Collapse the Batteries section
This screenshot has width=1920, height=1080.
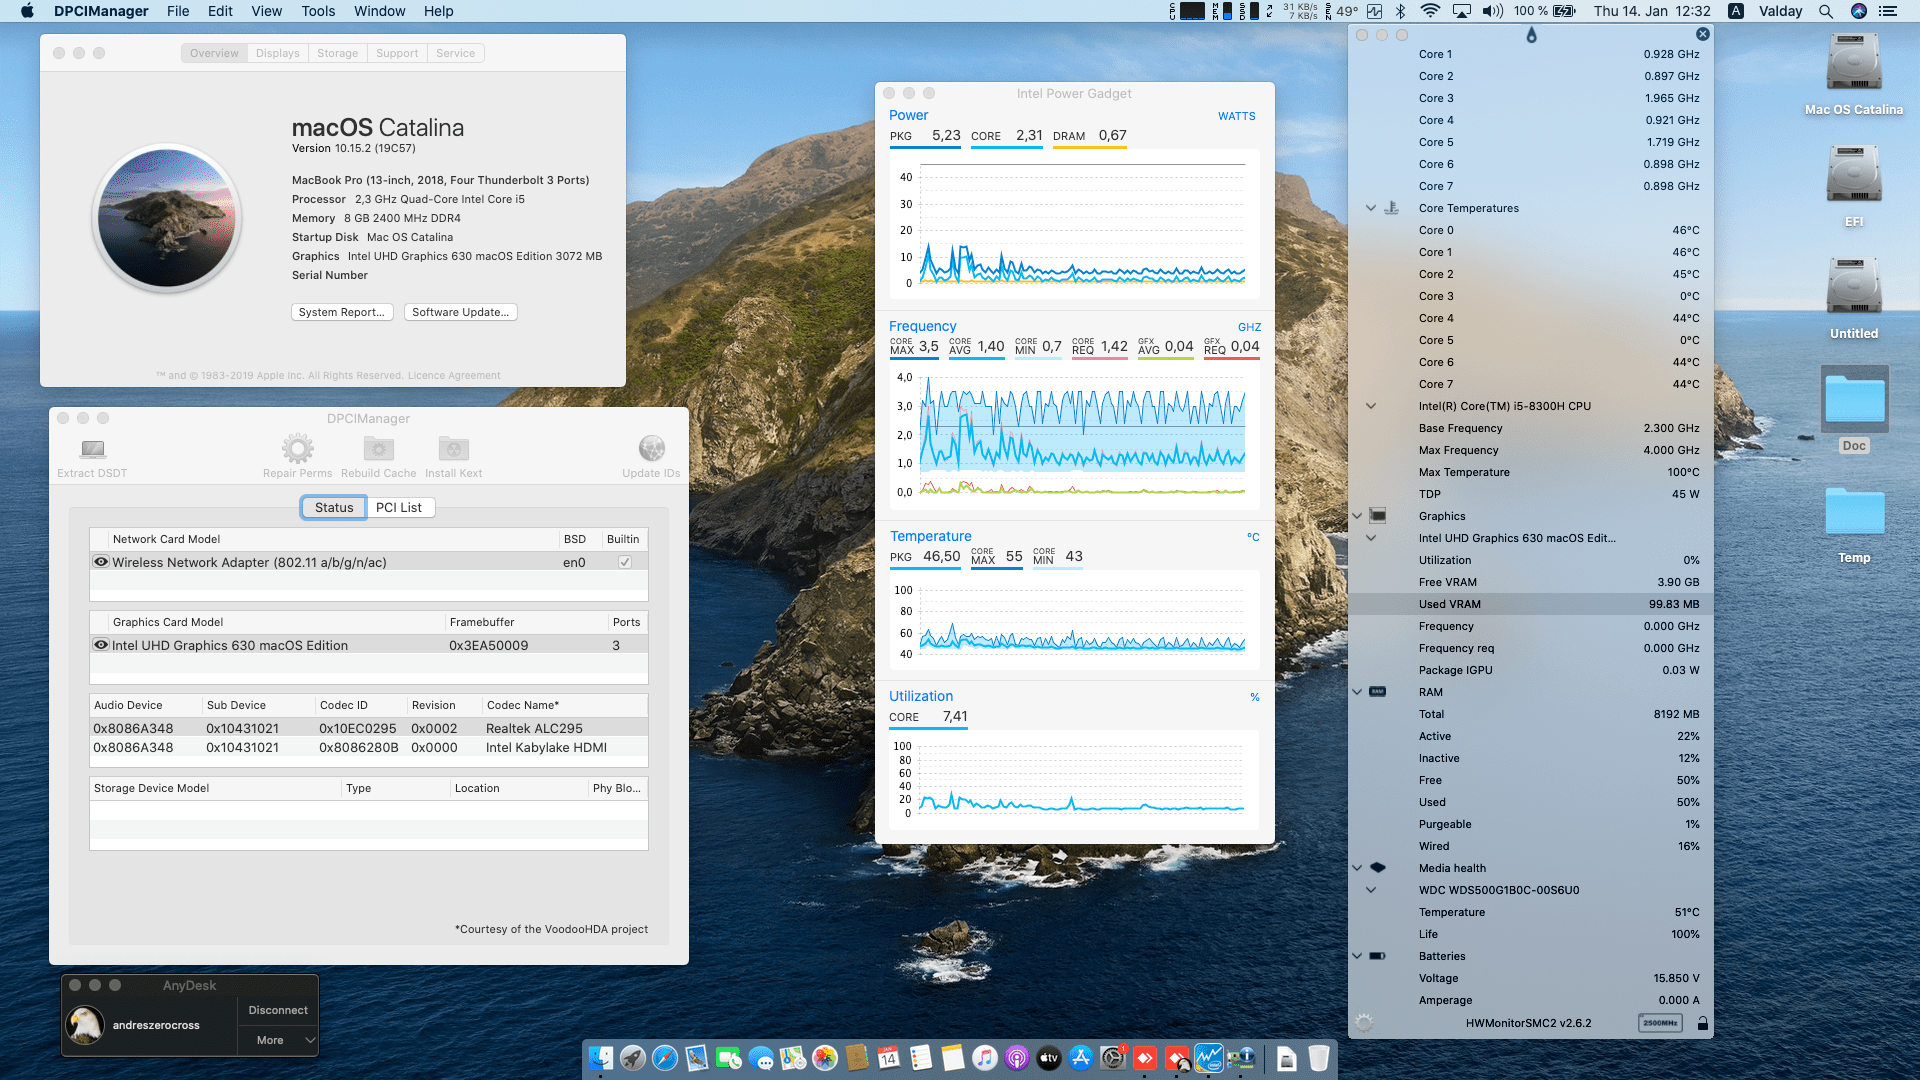[1357, 956]
